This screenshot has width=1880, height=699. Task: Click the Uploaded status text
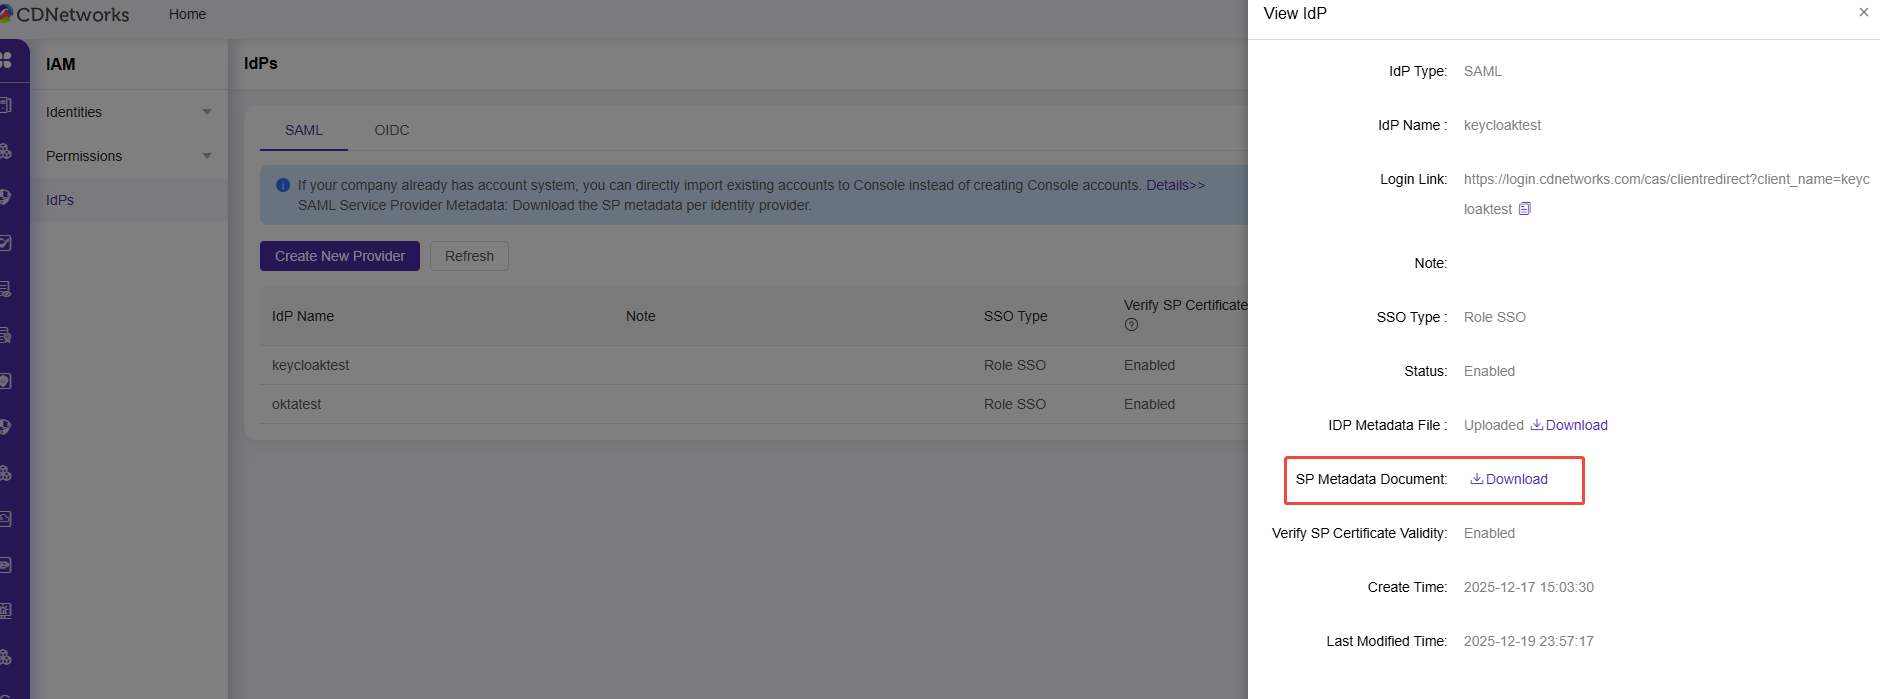[x=1494, y=425]
